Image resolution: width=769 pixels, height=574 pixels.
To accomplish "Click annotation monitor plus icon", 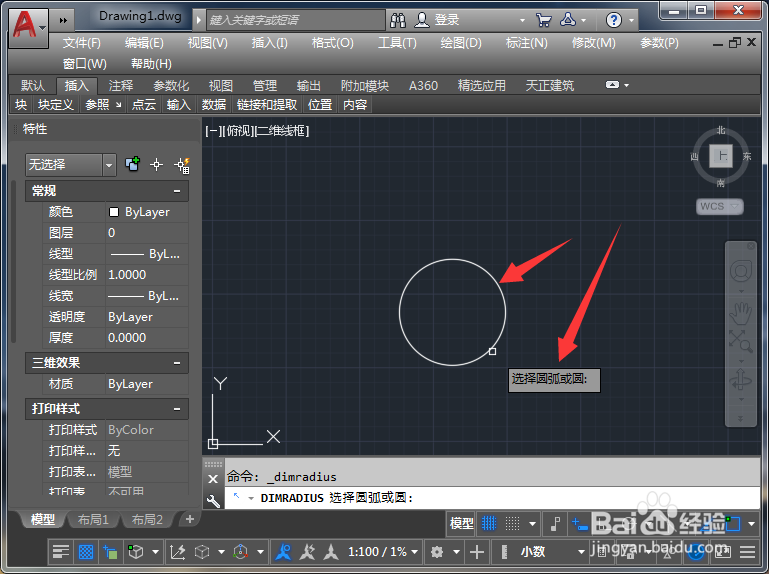I will click(x=477, y=552).
